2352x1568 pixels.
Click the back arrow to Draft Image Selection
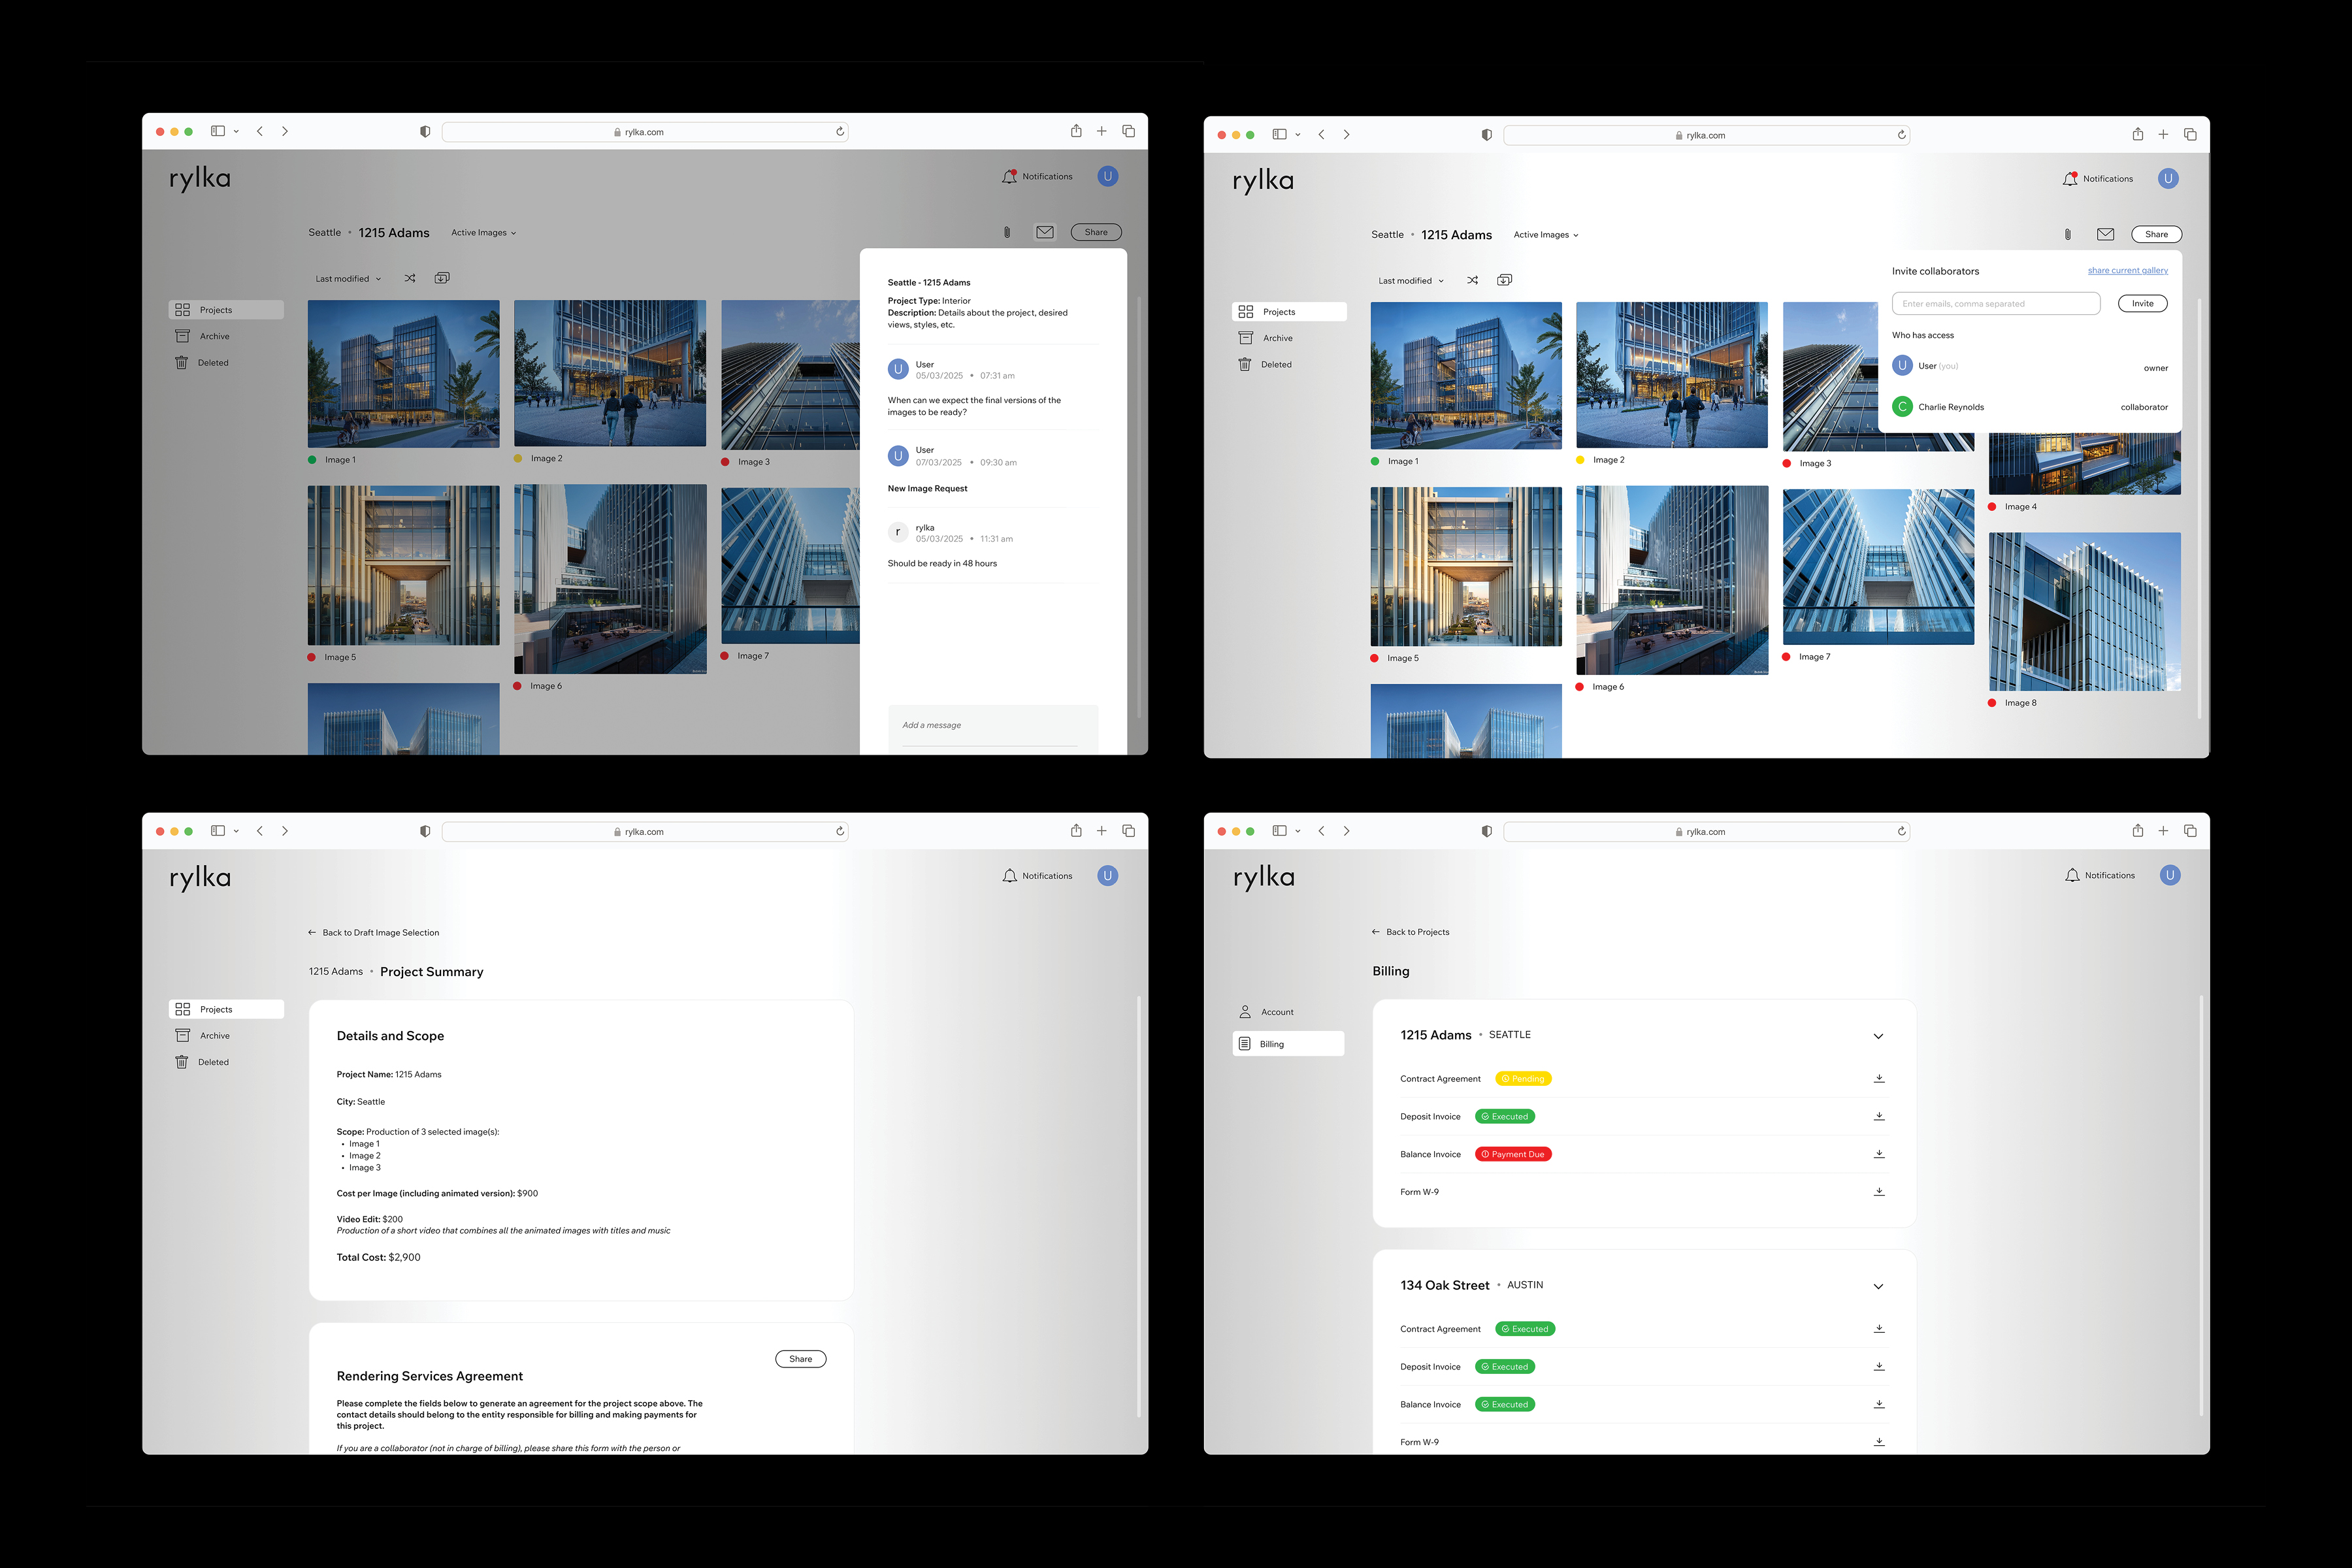tap(312, 932)
